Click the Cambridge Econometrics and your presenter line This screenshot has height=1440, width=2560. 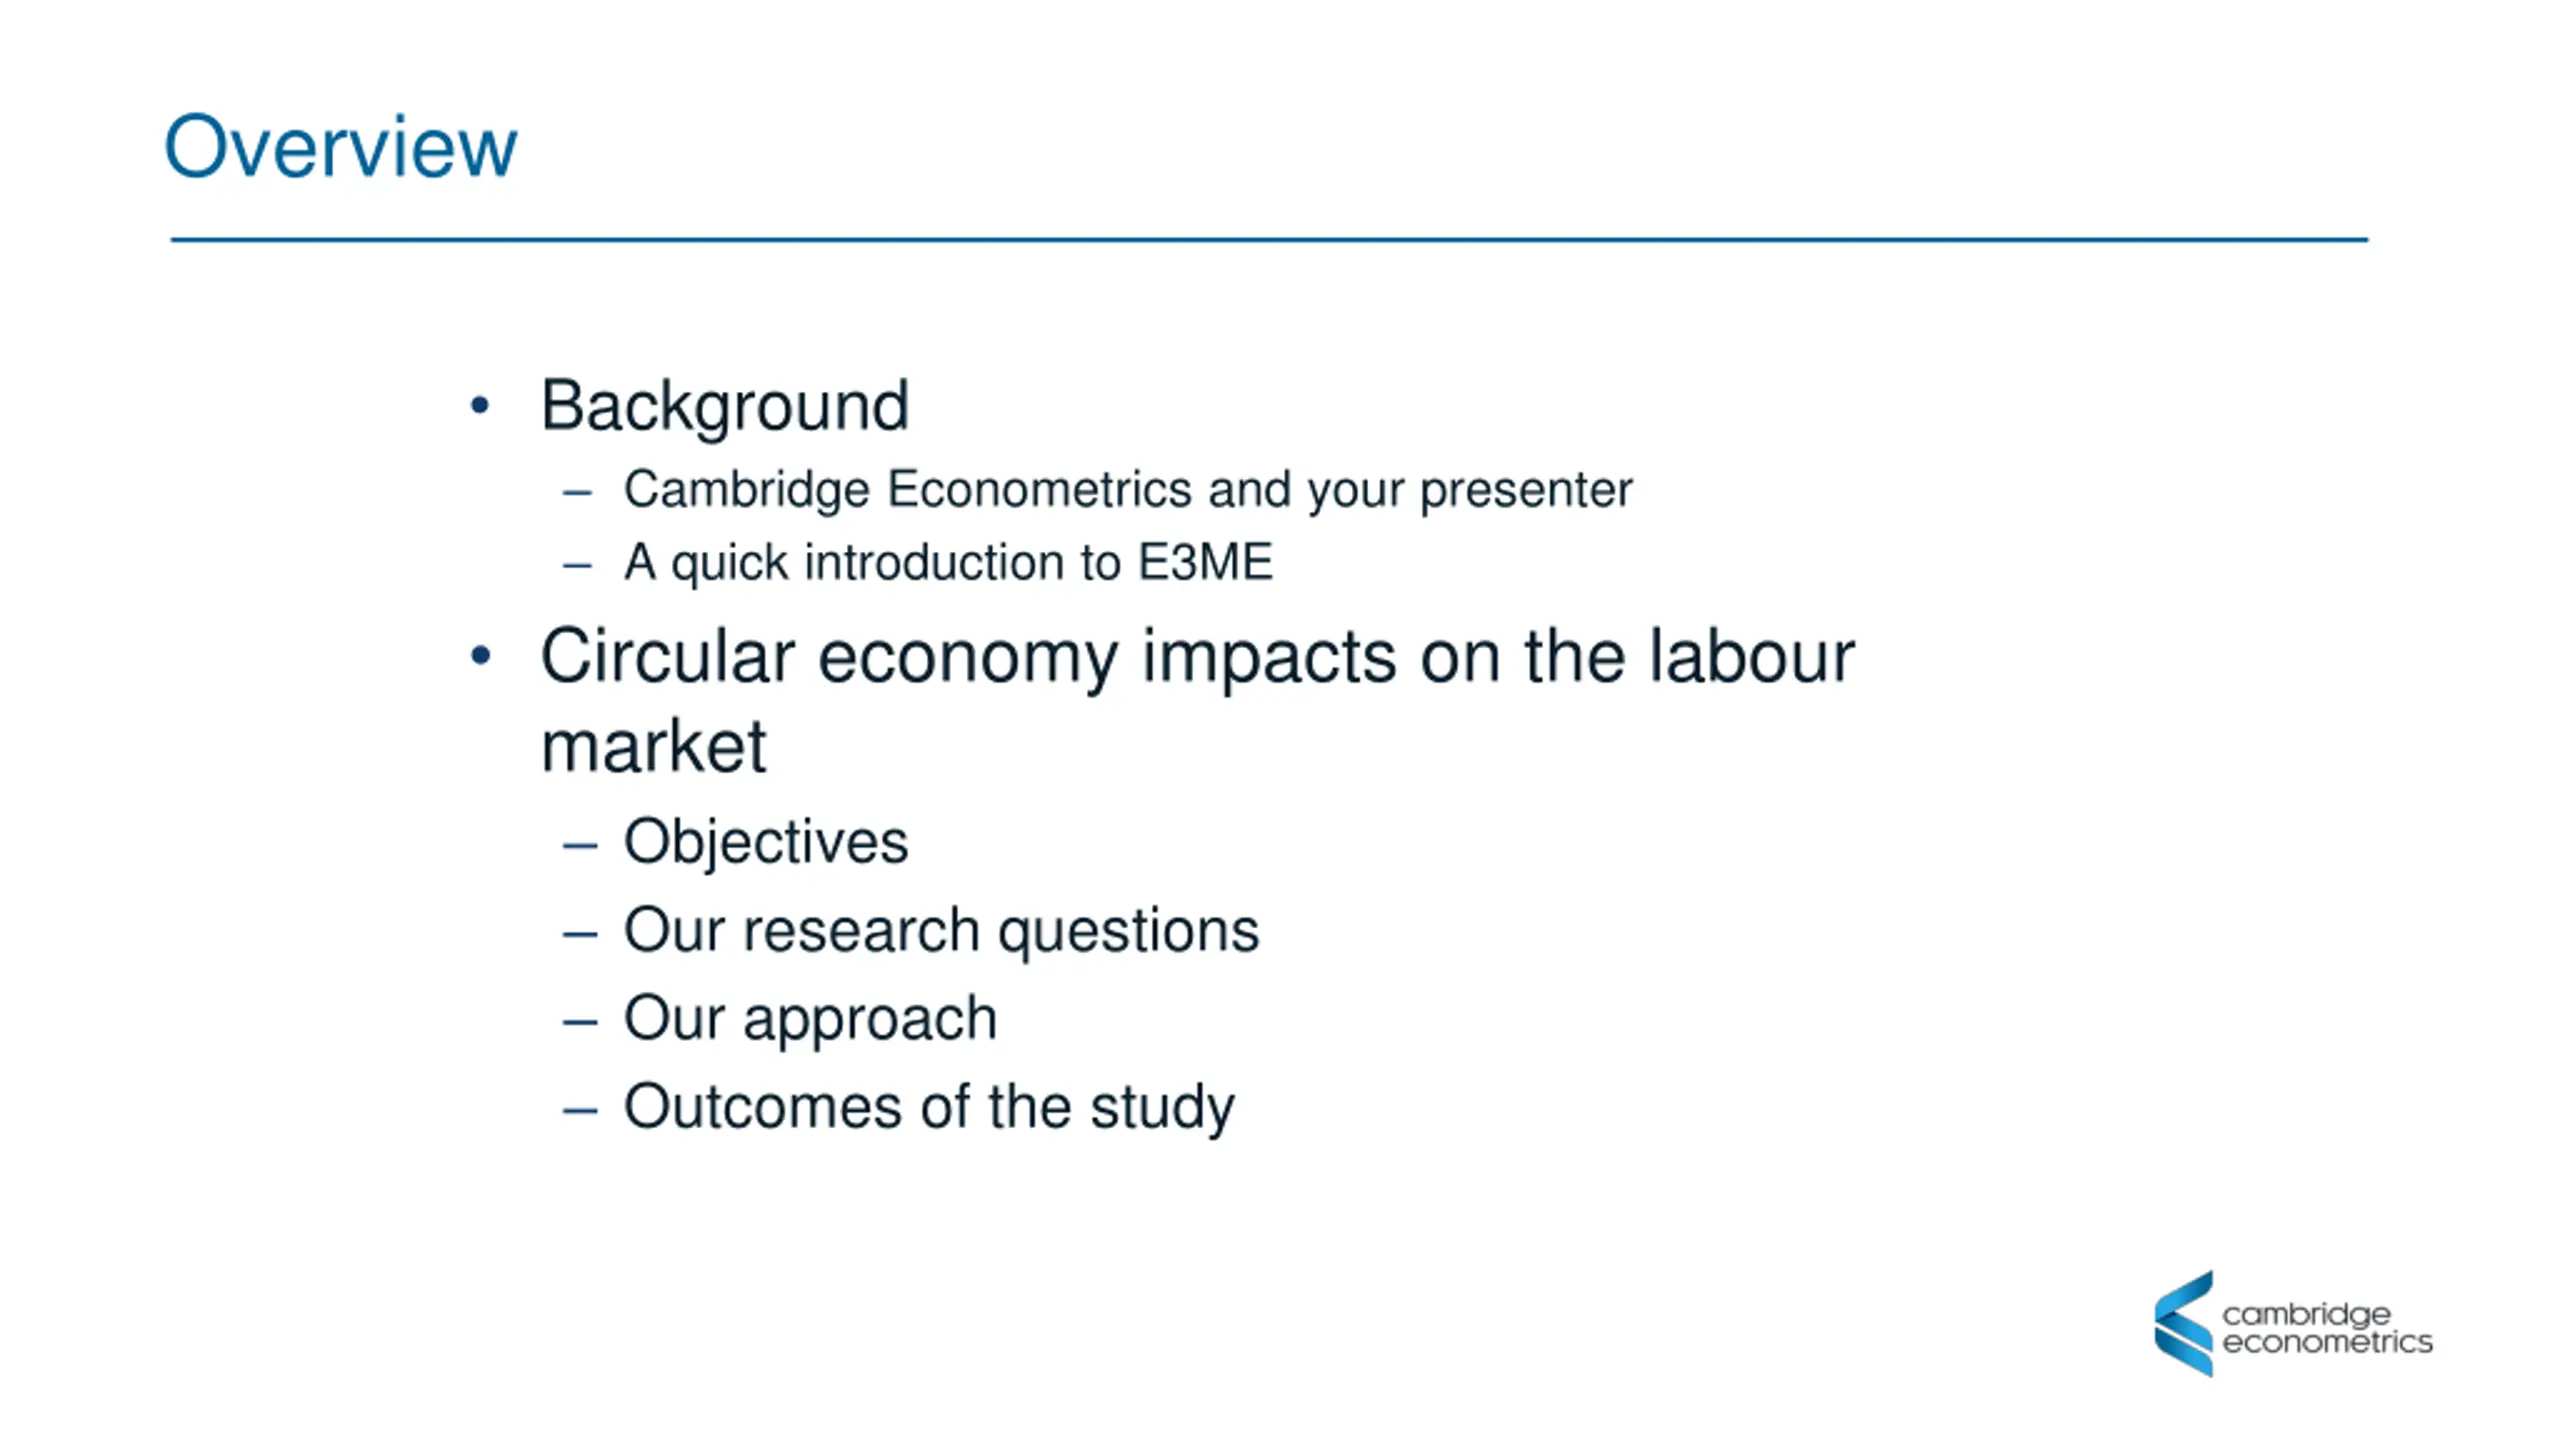(x=1128, y=491)
